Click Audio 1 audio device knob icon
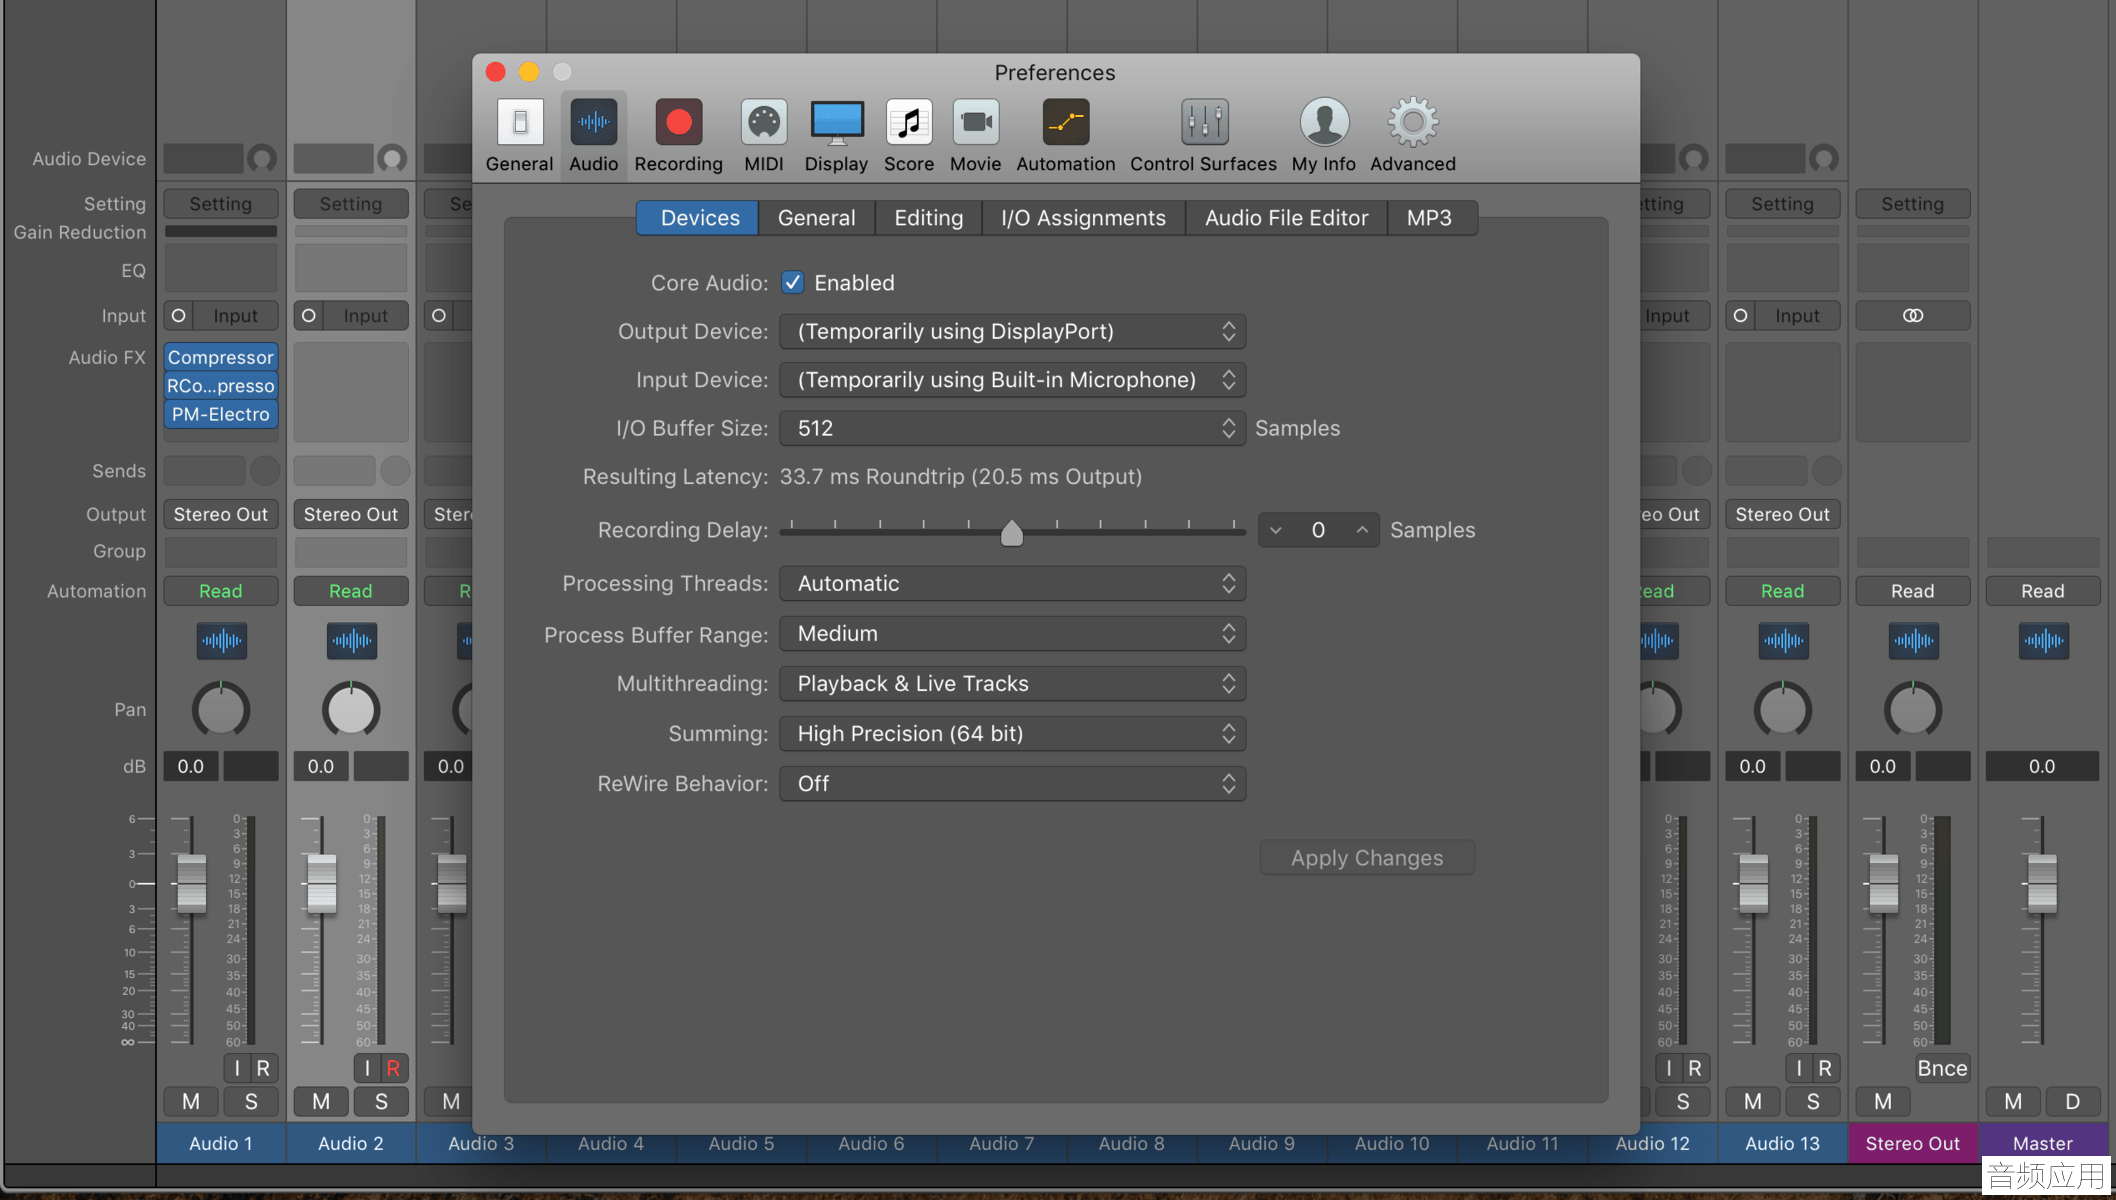Image resolution: width=2116 pixels, height=1200 pixels. coord(262,158)
